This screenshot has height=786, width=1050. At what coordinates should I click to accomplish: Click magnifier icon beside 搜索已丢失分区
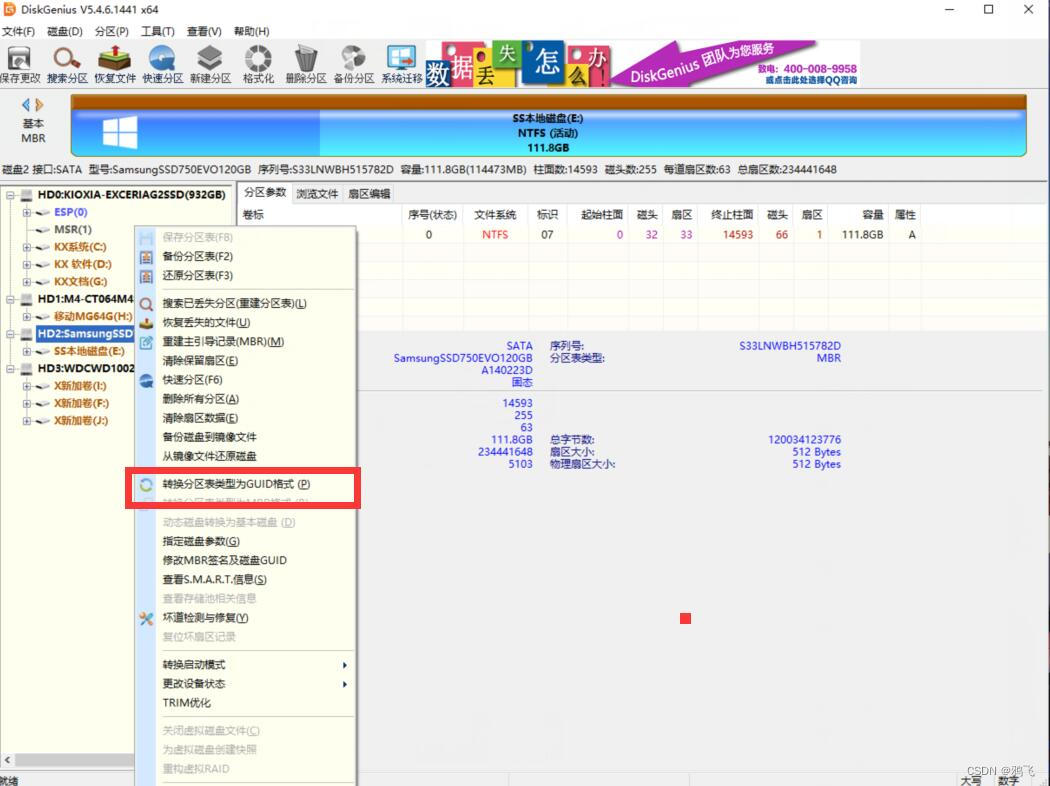tap(146, 305)
